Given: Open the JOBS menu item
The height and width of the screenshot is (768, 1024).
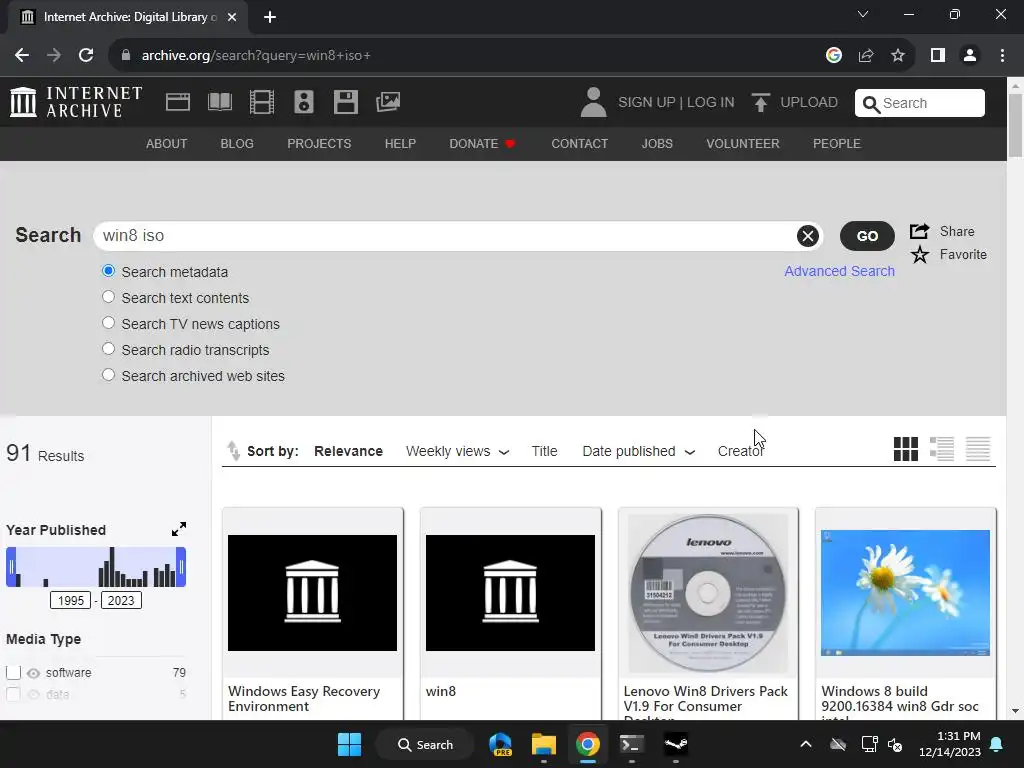Looking at the screenshot, I should tap(657, 144).
